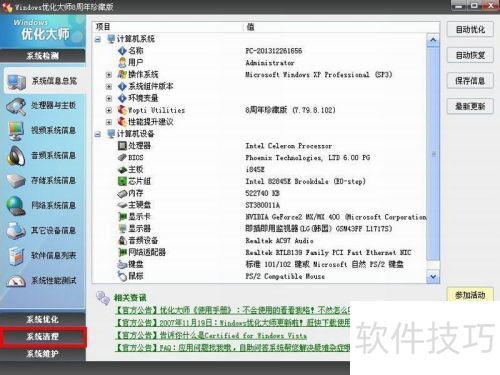The image size is (500, 375).
Task: Open 音频系统信息 speaker icon
Action: [x=16, y=156]
